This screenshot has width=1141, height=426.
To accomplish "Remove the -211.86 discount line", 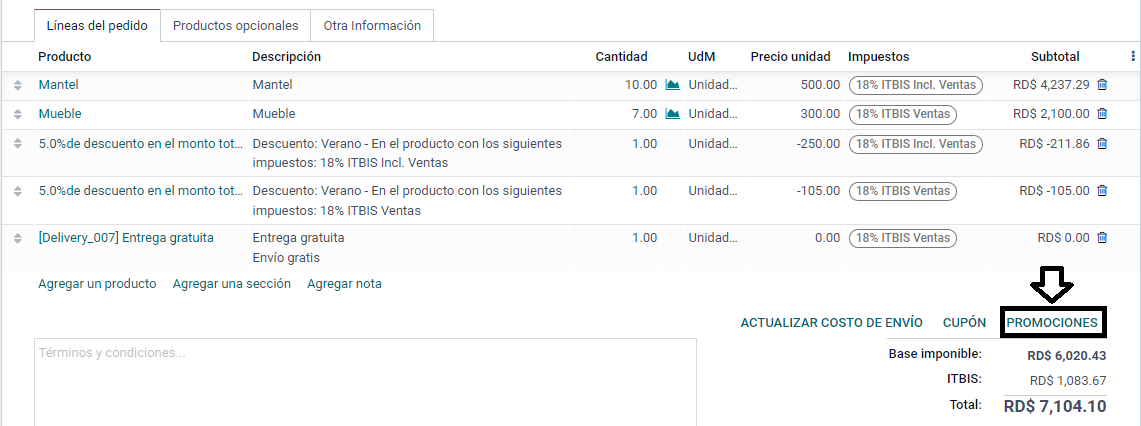I will pyautogui.click(x=1102, y=144).
